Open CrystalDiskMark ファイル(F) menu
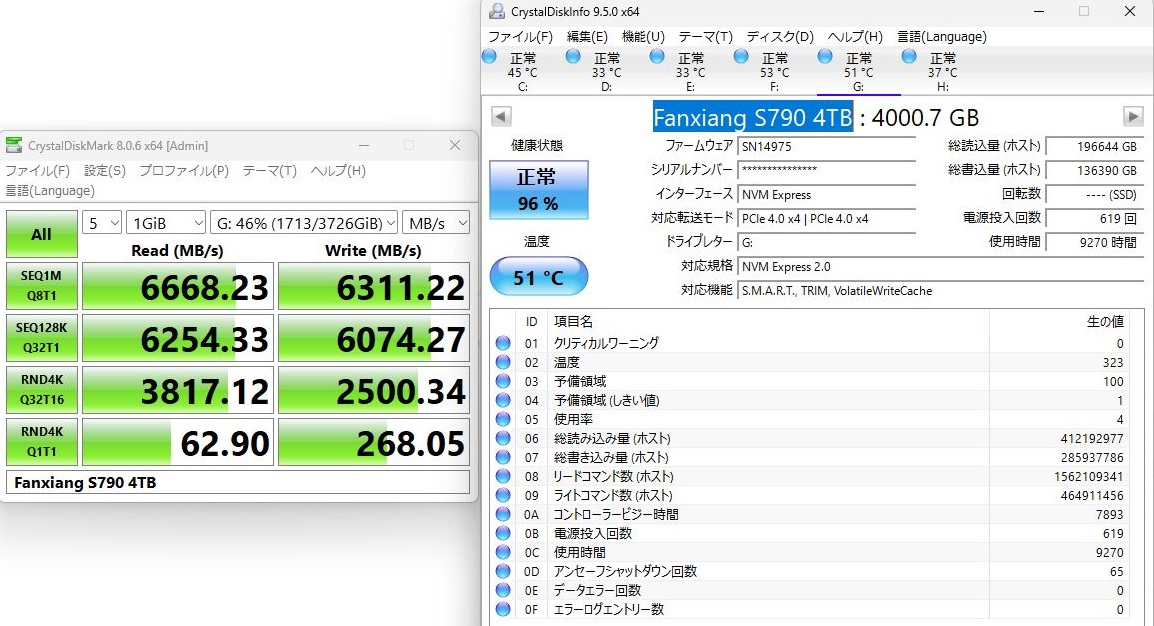 click(x=38, y=171)
